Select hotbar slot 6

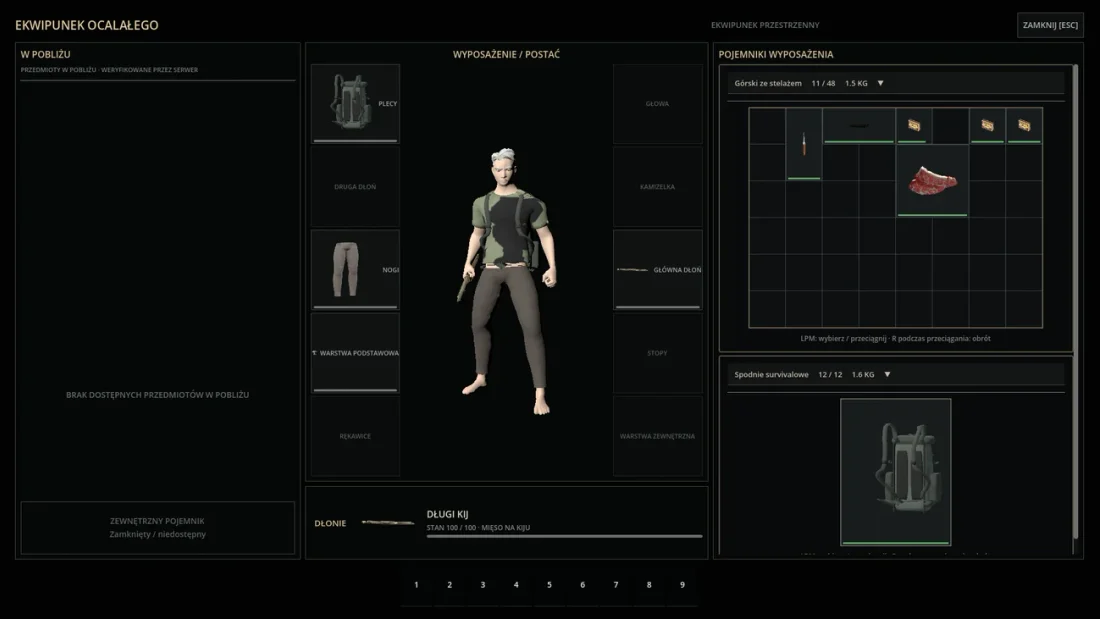582,585
